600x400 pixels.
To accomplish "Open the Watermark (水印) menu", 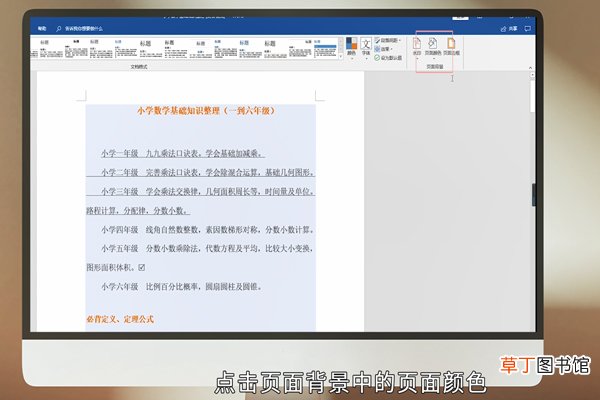I will point(417,47).
